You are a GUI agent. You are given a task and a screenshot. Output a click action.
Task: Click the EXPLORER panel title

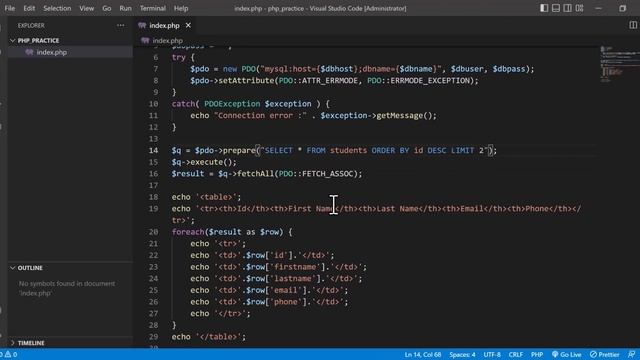point(31,25)
